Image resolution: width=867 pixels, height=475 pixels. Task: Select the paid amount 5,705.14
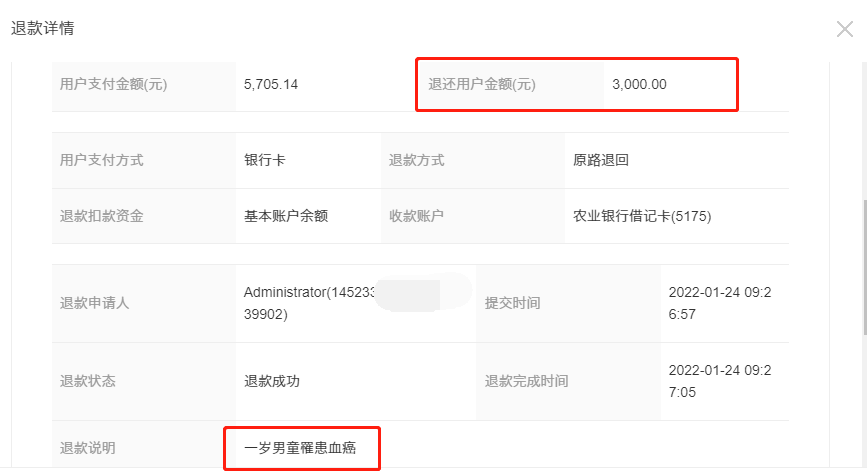pyautogui.click(x=271, y=85)
